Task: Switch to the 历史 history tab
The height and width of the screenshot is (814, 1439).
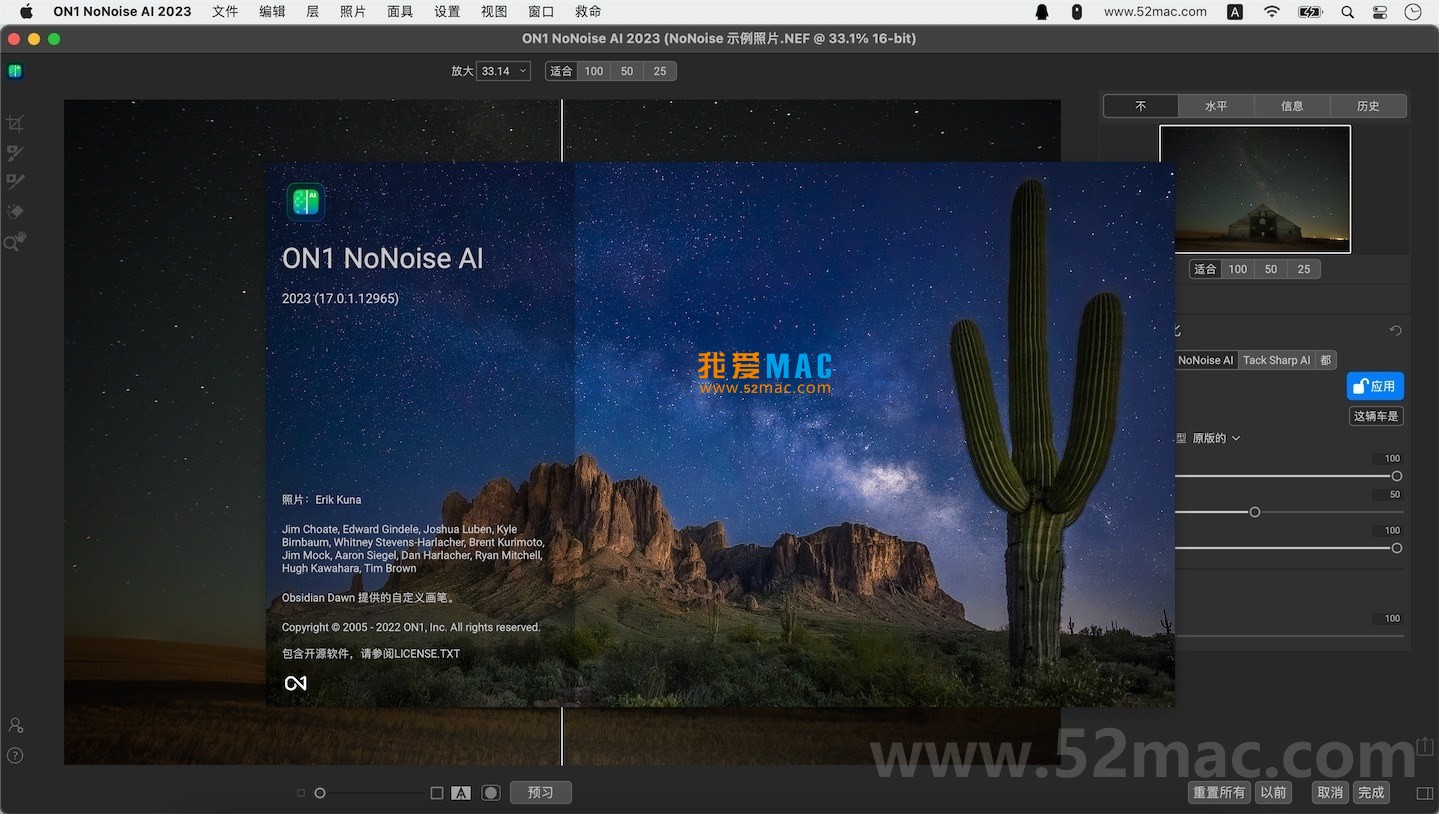Action: [1368, 105]
